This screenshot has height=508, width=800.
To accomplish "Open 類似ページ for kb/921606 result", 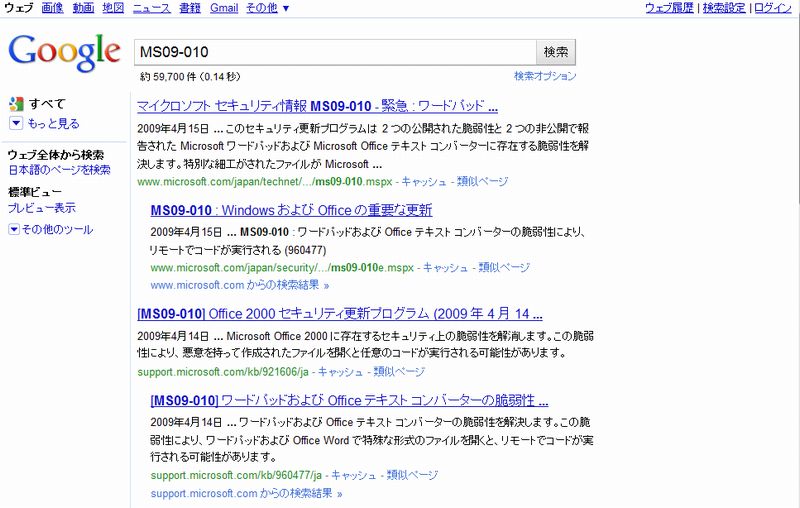I will [399, 372].
